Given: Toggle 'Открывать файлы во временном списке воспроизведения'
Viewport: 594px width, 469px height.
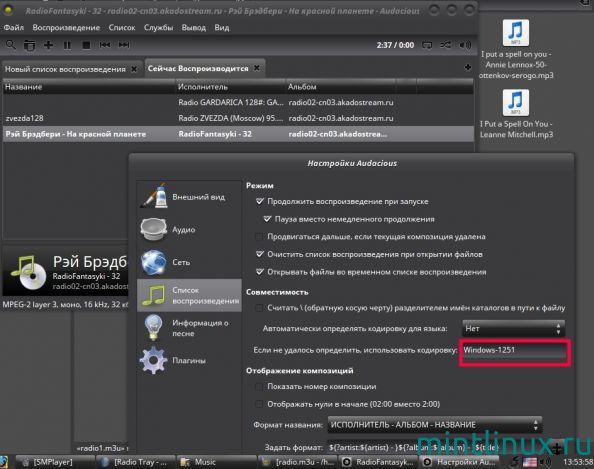Looking at the screenshot, I should coord(259,272).
